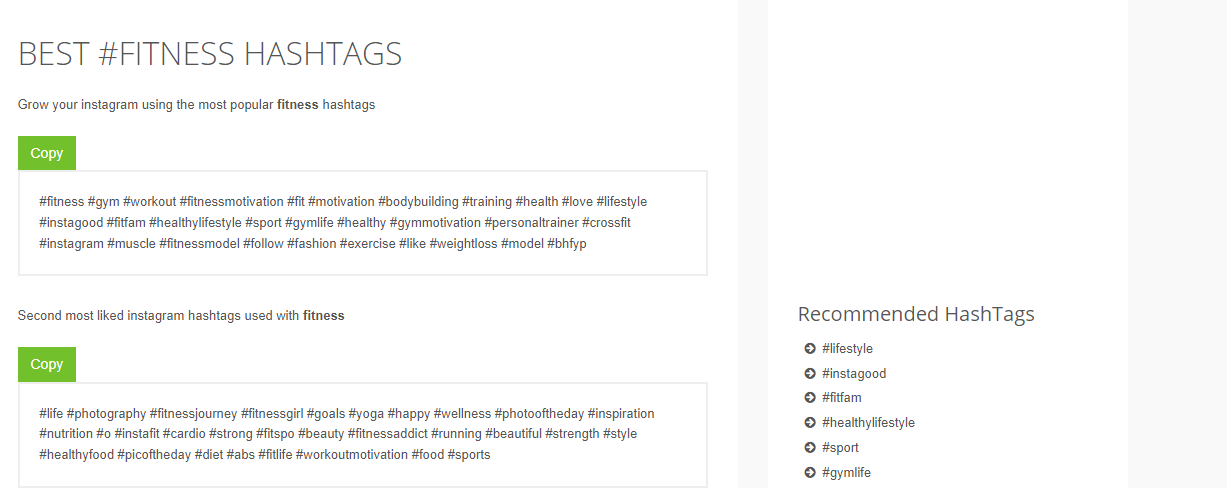The image size is (1227, 488).
Task: Open the #healthylifestyle recommended hashtag link
Action: (868, 423)
